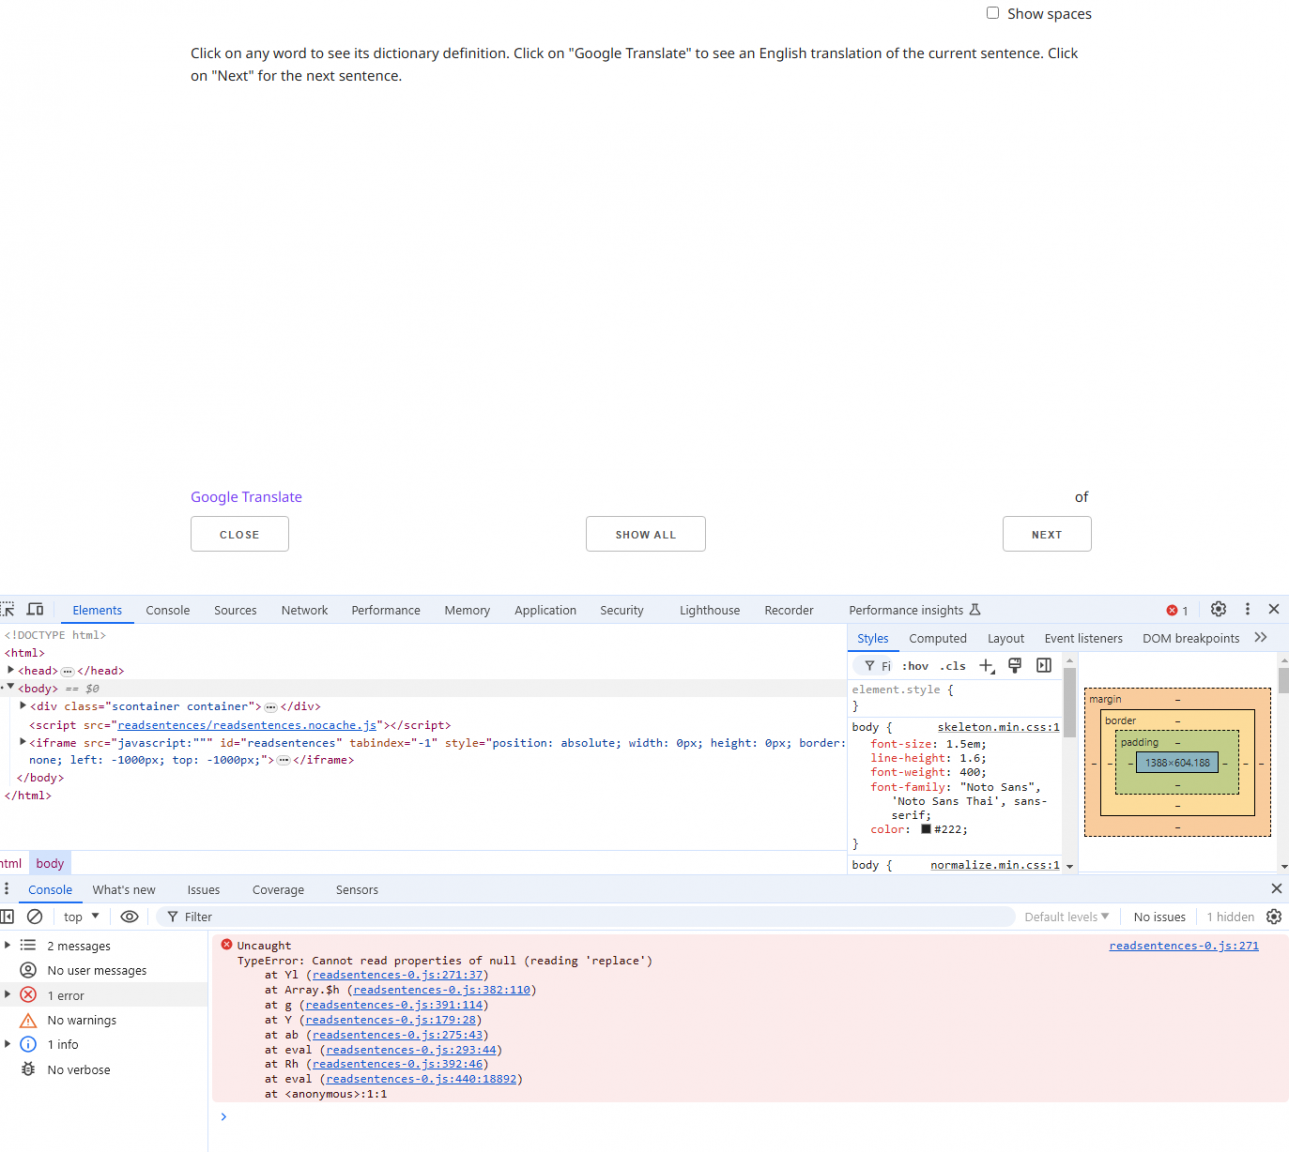Toggle the :hov element state button
The height and width of the screenshot is (1152, 1289).
915,666
